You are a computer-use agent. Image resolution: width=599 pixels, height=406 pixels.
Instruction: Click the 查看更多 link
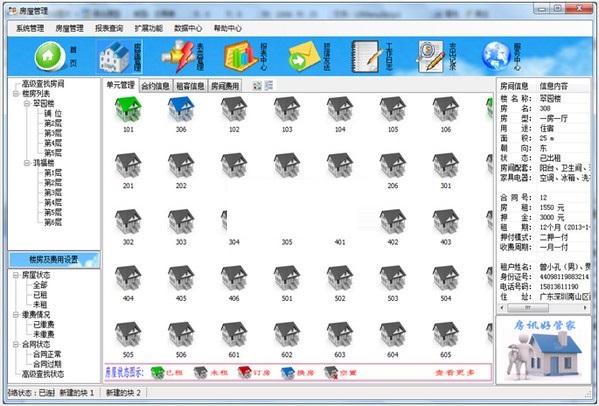pos(455,372)
